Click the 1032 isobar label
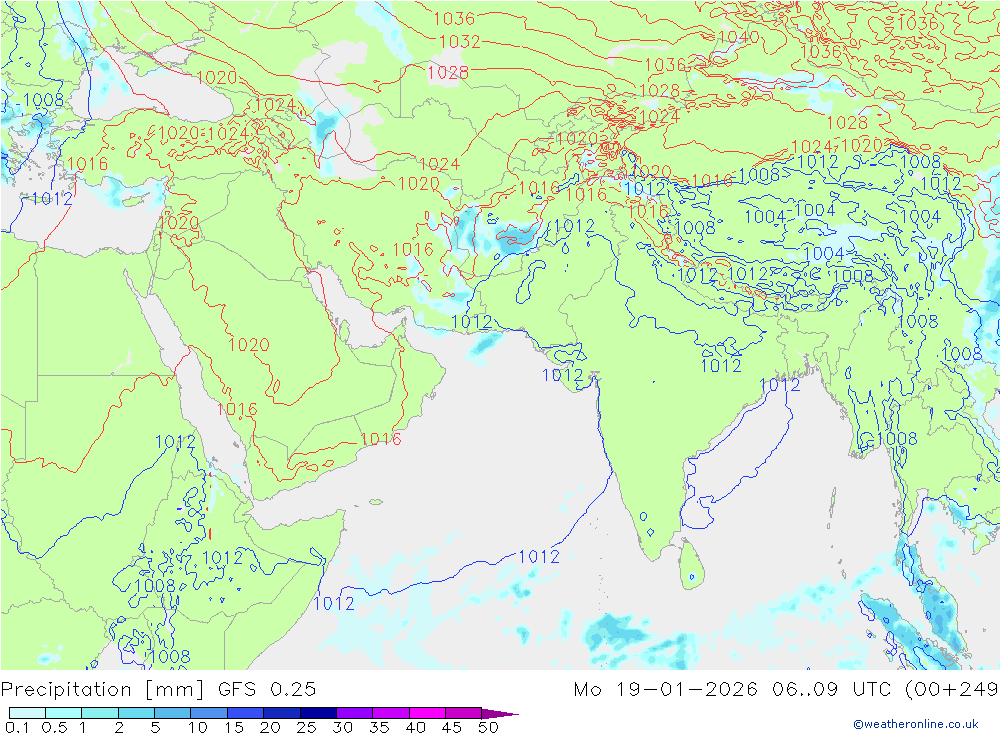Viewport: 1000px width, 733px height. [459, 41]
